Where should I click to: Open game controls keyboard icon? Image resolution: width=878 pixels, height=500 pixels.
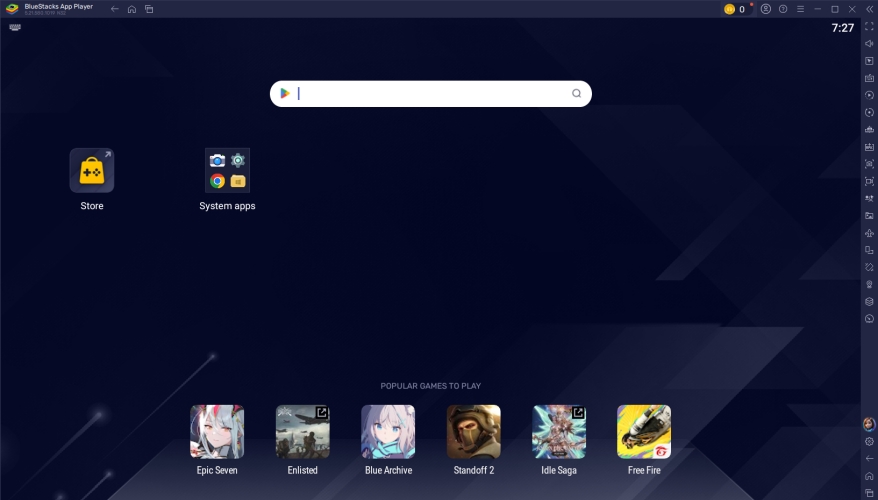coord(869,78)
